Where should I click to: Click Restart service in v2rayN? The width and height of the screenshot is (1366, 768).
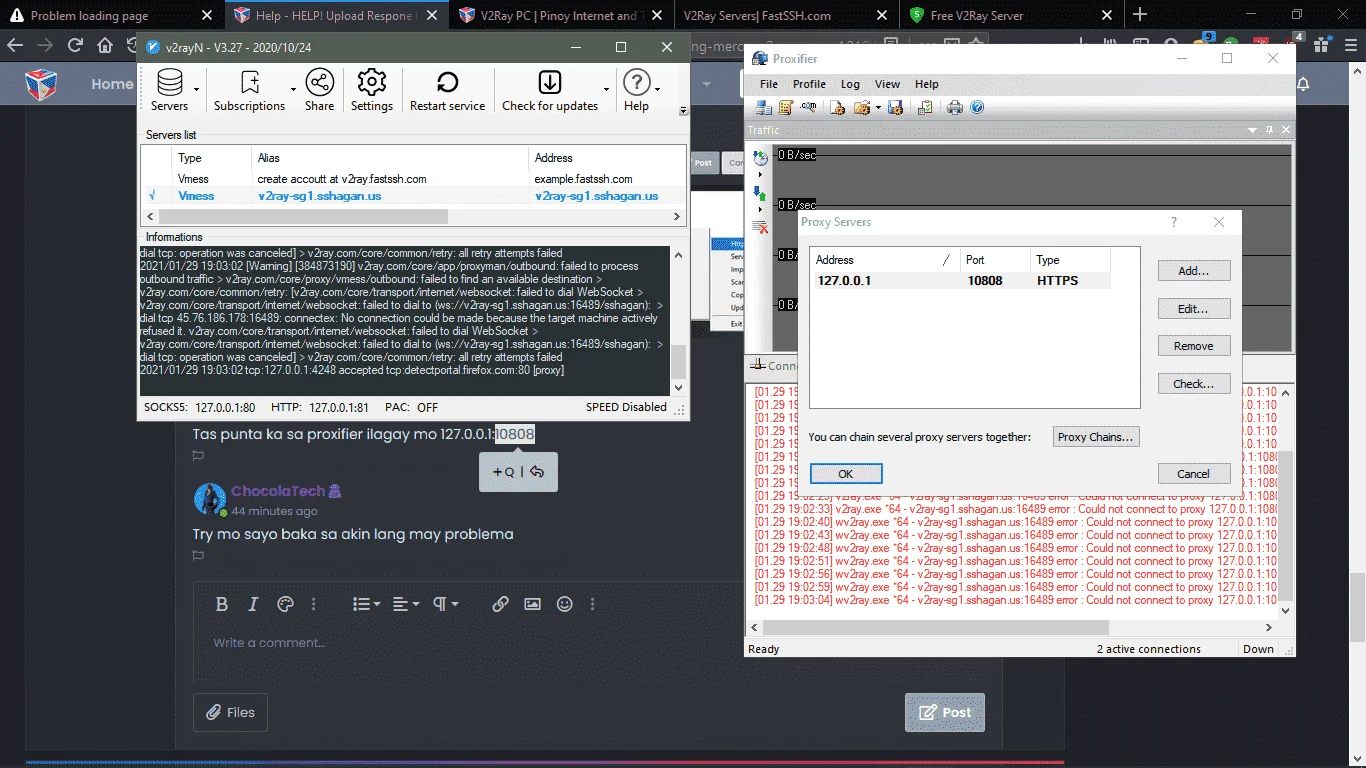click(x=447, y=90)
